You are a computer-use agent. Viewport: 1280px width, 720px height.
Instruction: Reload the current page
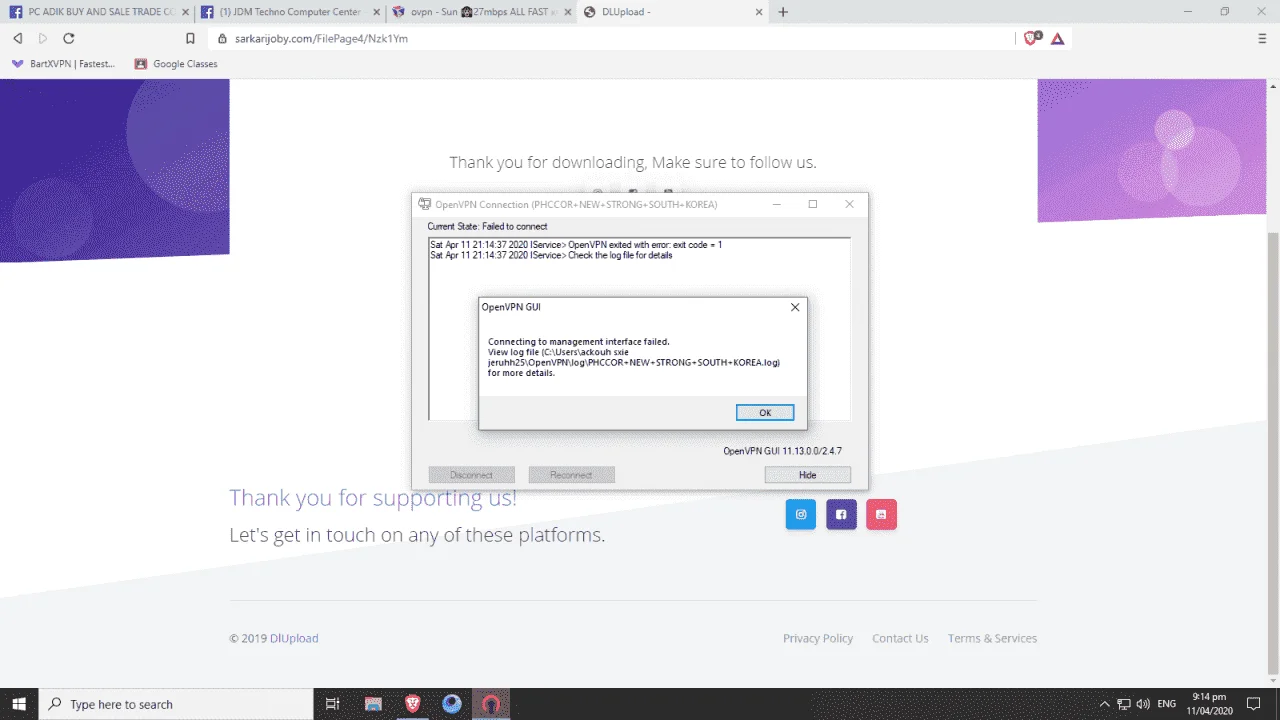click(x=69, y=38)
